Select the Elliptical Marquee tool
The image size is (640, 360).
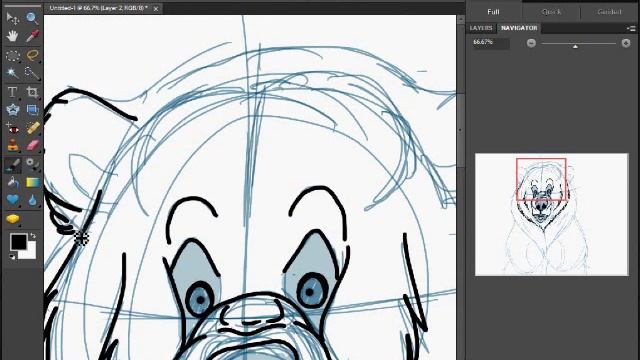tap(13, 56)
